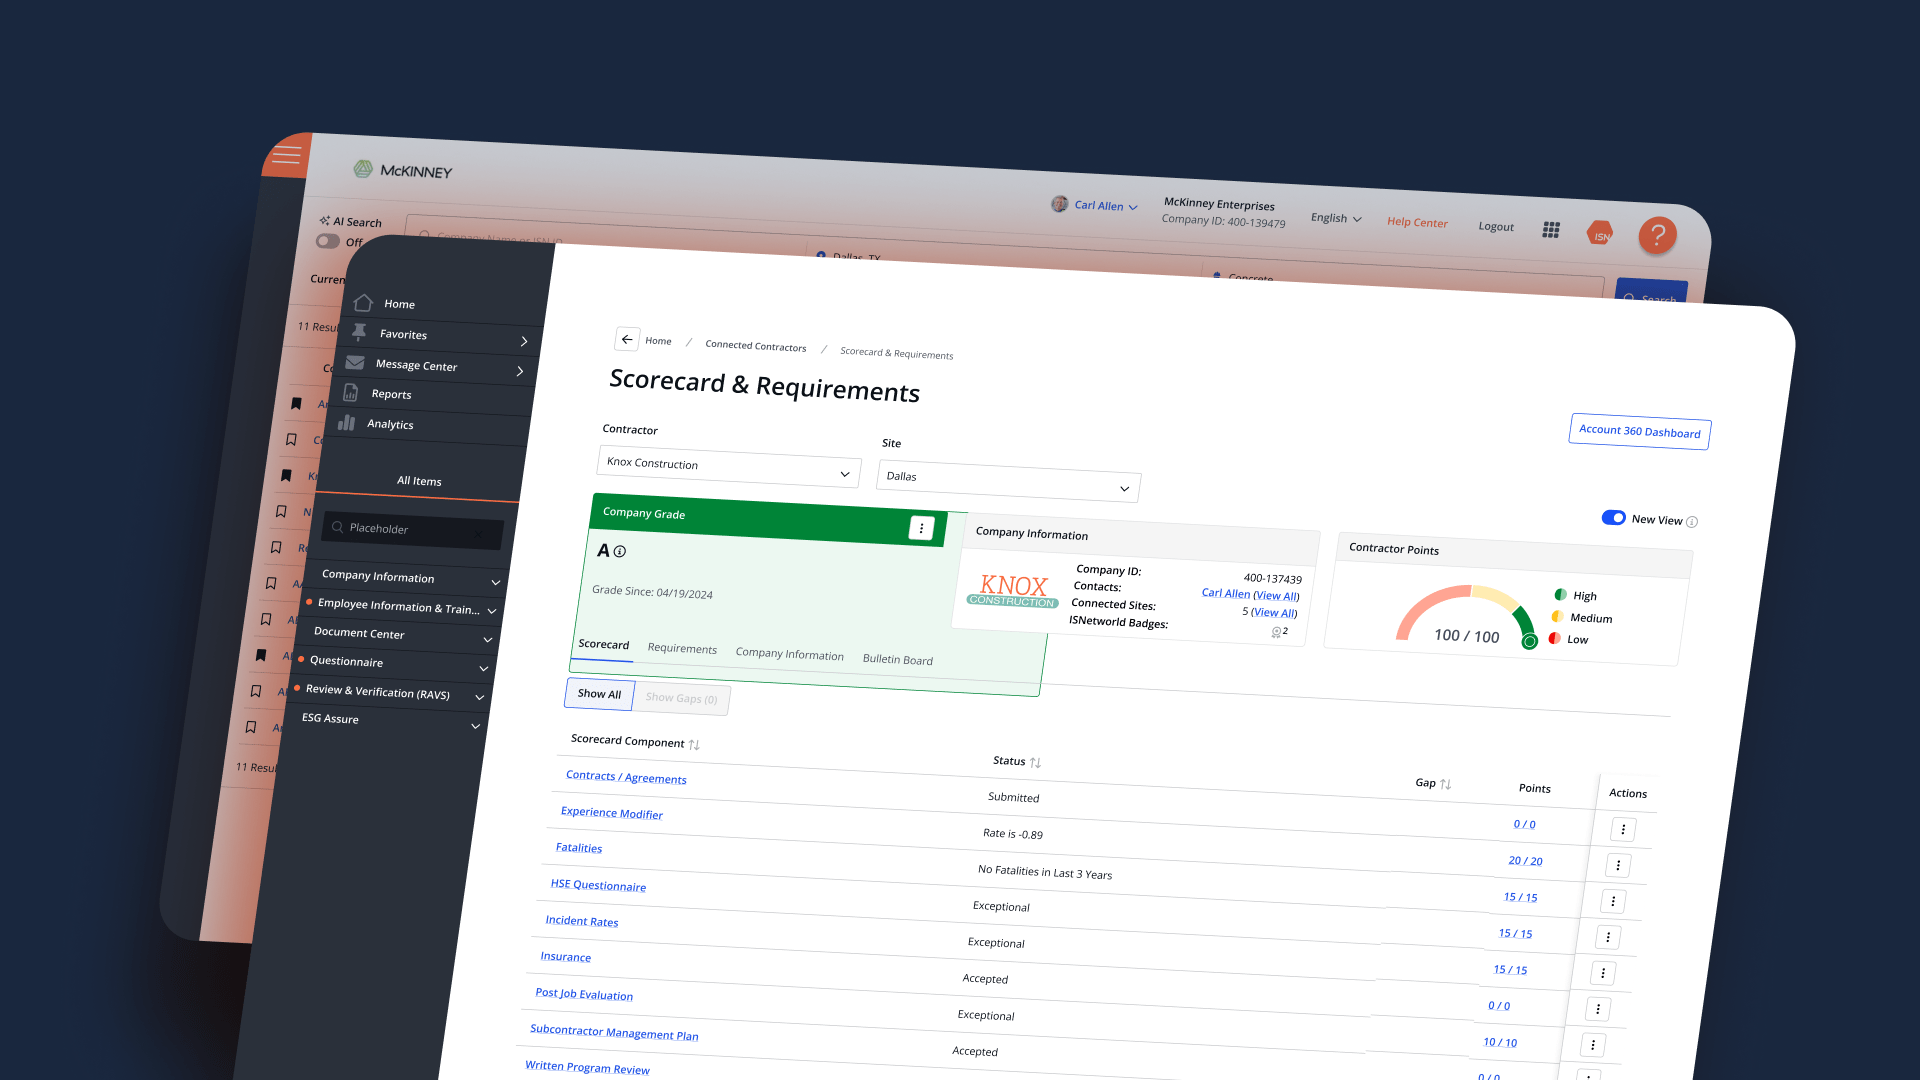Viewport: 1920px width, 1081px height.
Task: Click the ISNetworld badge icon
Action: pos(1276,632)
